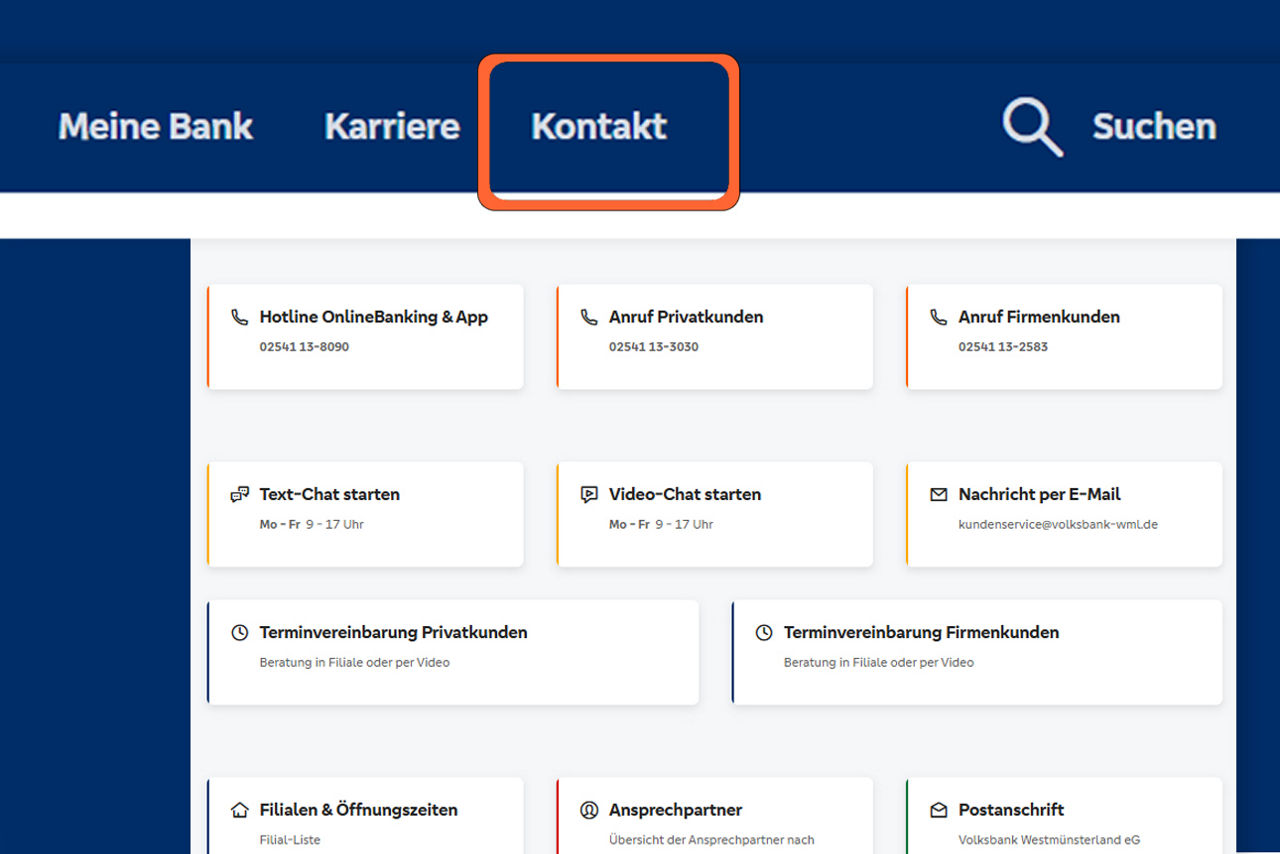Click the house icon for Filialen
1280x854 pixels.
239,810
